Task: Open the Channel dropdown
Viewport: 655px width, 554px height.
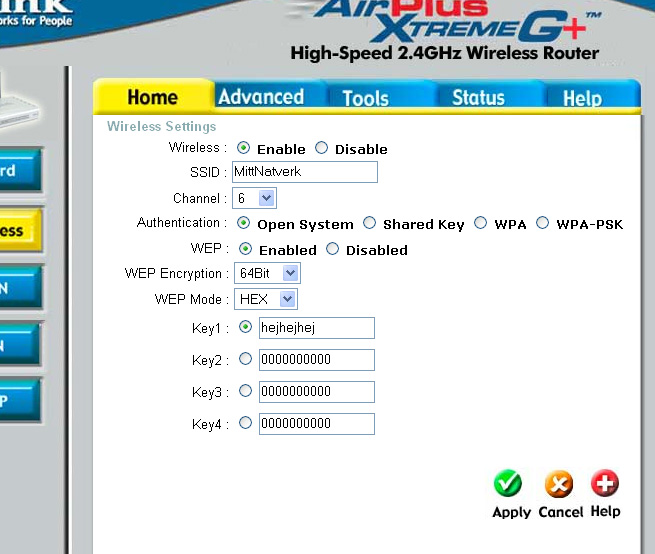Action: tap(254, 198)
